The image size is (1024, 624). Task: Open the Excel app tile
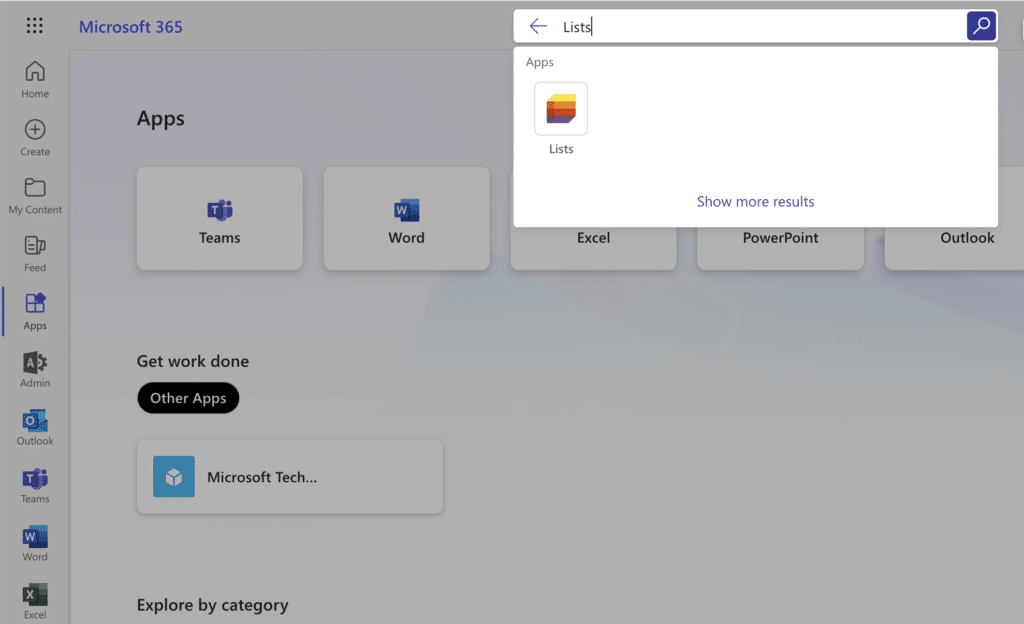593,248
